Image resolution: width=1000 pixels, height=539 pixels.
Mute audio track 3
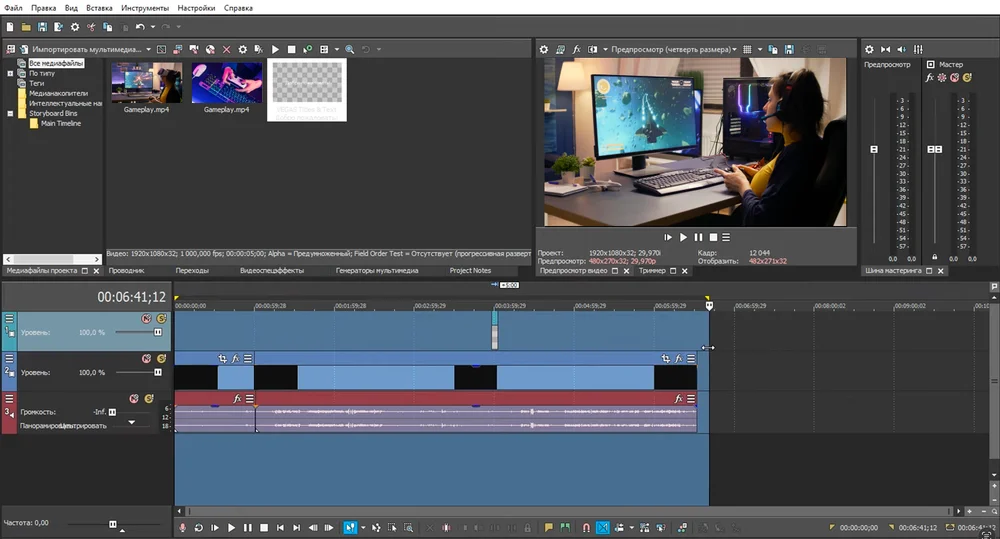point(133,398)
